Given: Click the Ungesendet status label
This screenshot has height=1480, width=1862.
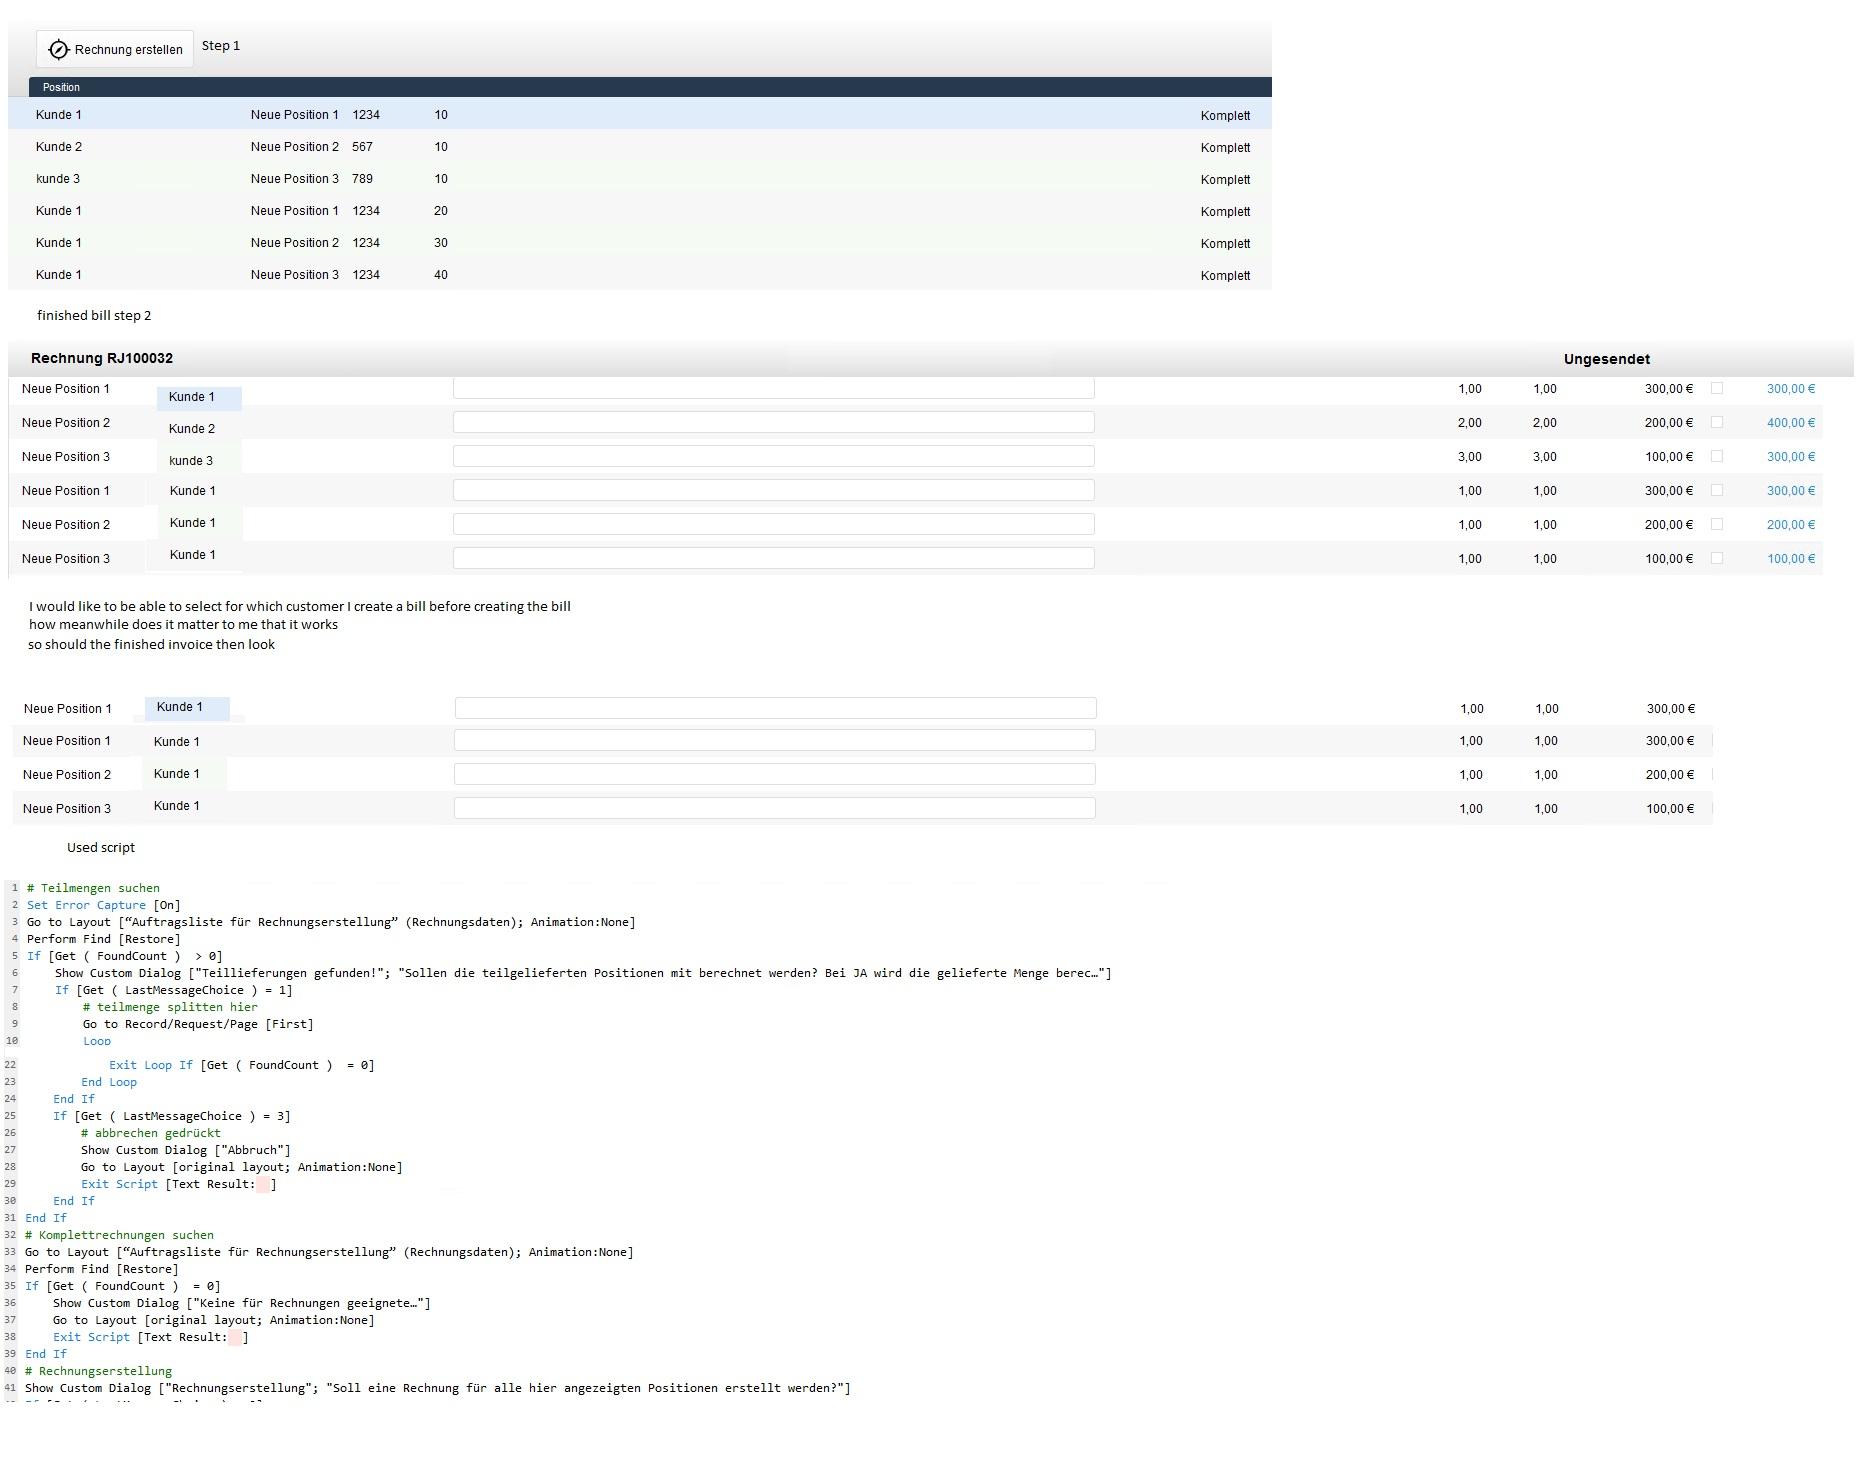Looking at the screenshot, I should tap(1607, 359).
